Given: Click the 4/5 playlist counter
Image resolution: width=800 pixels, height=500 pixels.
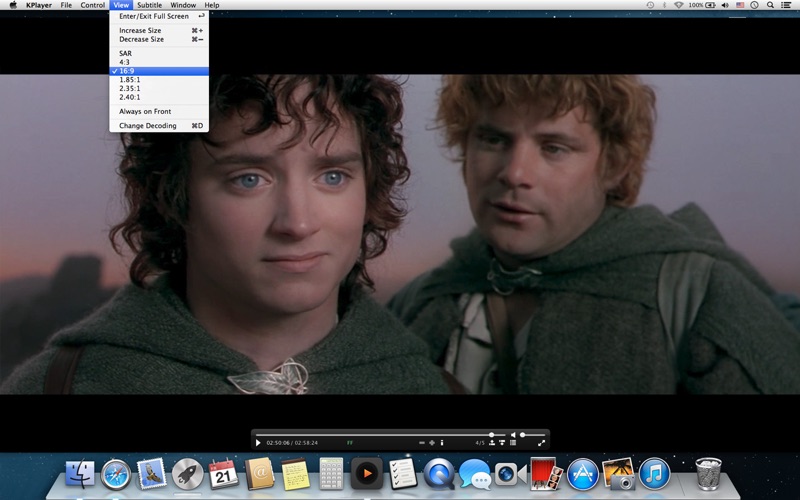Looking at the screenshot, I should coord(480,443).
